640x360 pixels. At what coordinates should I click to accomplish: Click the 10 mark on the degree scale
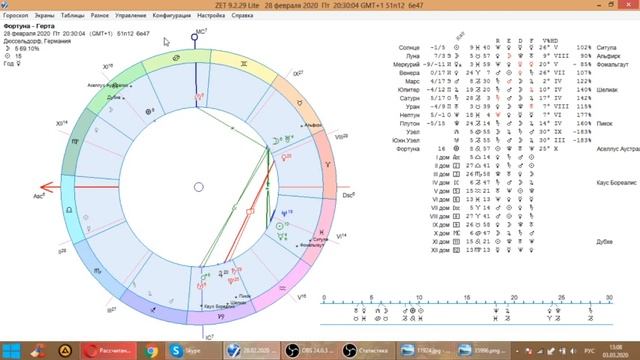click(419, 298)
